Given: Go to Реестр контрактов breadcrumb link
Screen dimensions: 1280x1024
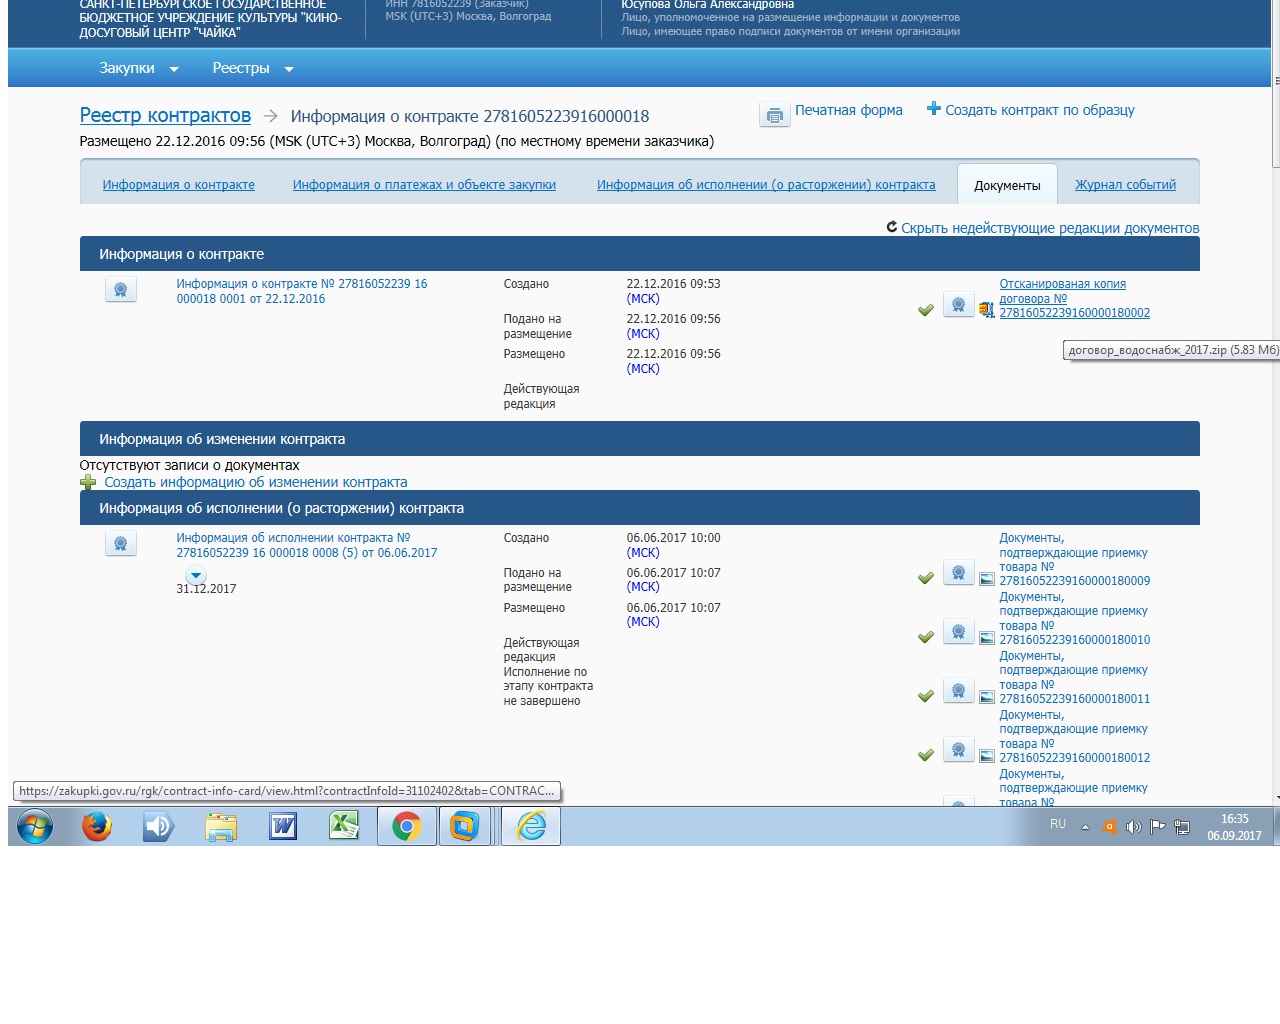Looking at the screenshot, I should [165, 115].
